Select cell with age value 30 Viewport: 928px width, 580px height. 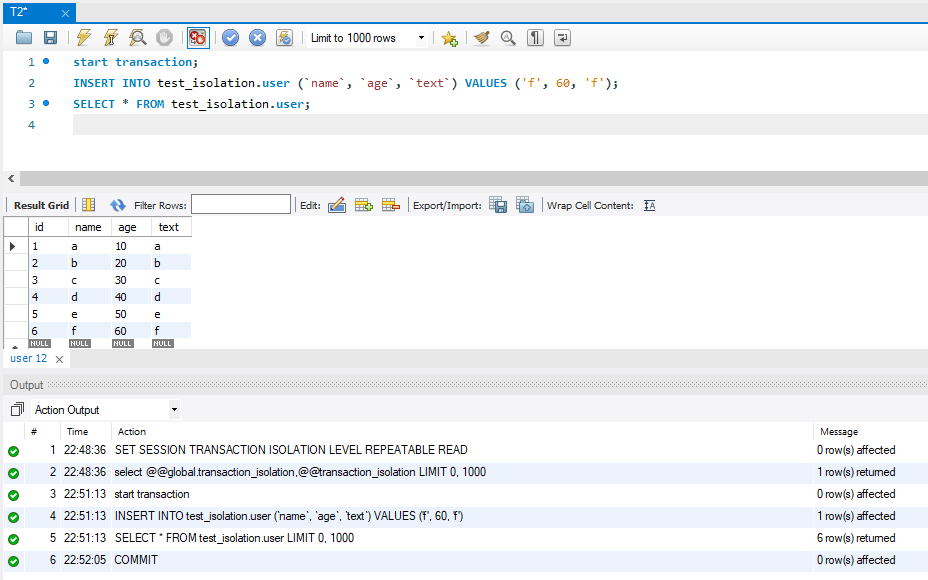(x=131, y=280)
